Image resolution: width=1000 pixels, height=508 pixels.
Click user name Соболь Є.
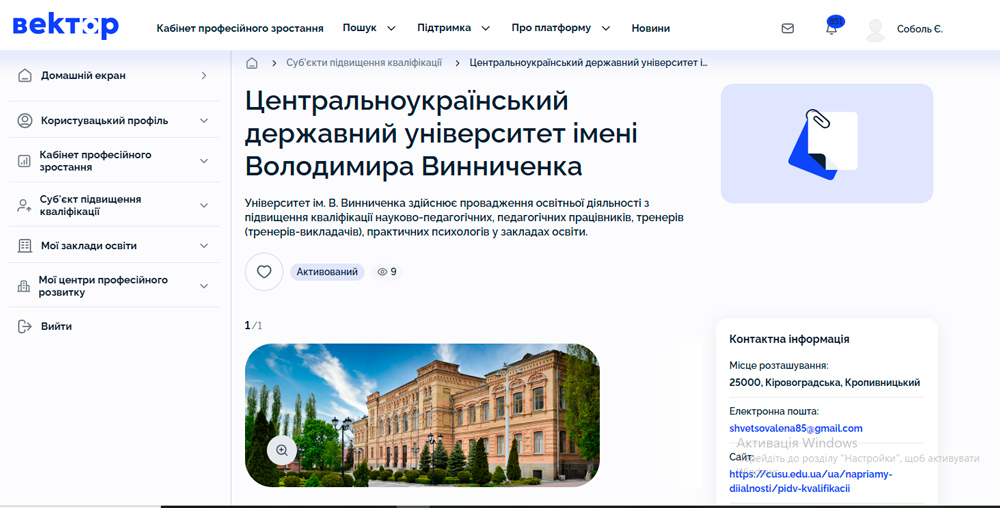pyautogui.click(x=920, y=29)
